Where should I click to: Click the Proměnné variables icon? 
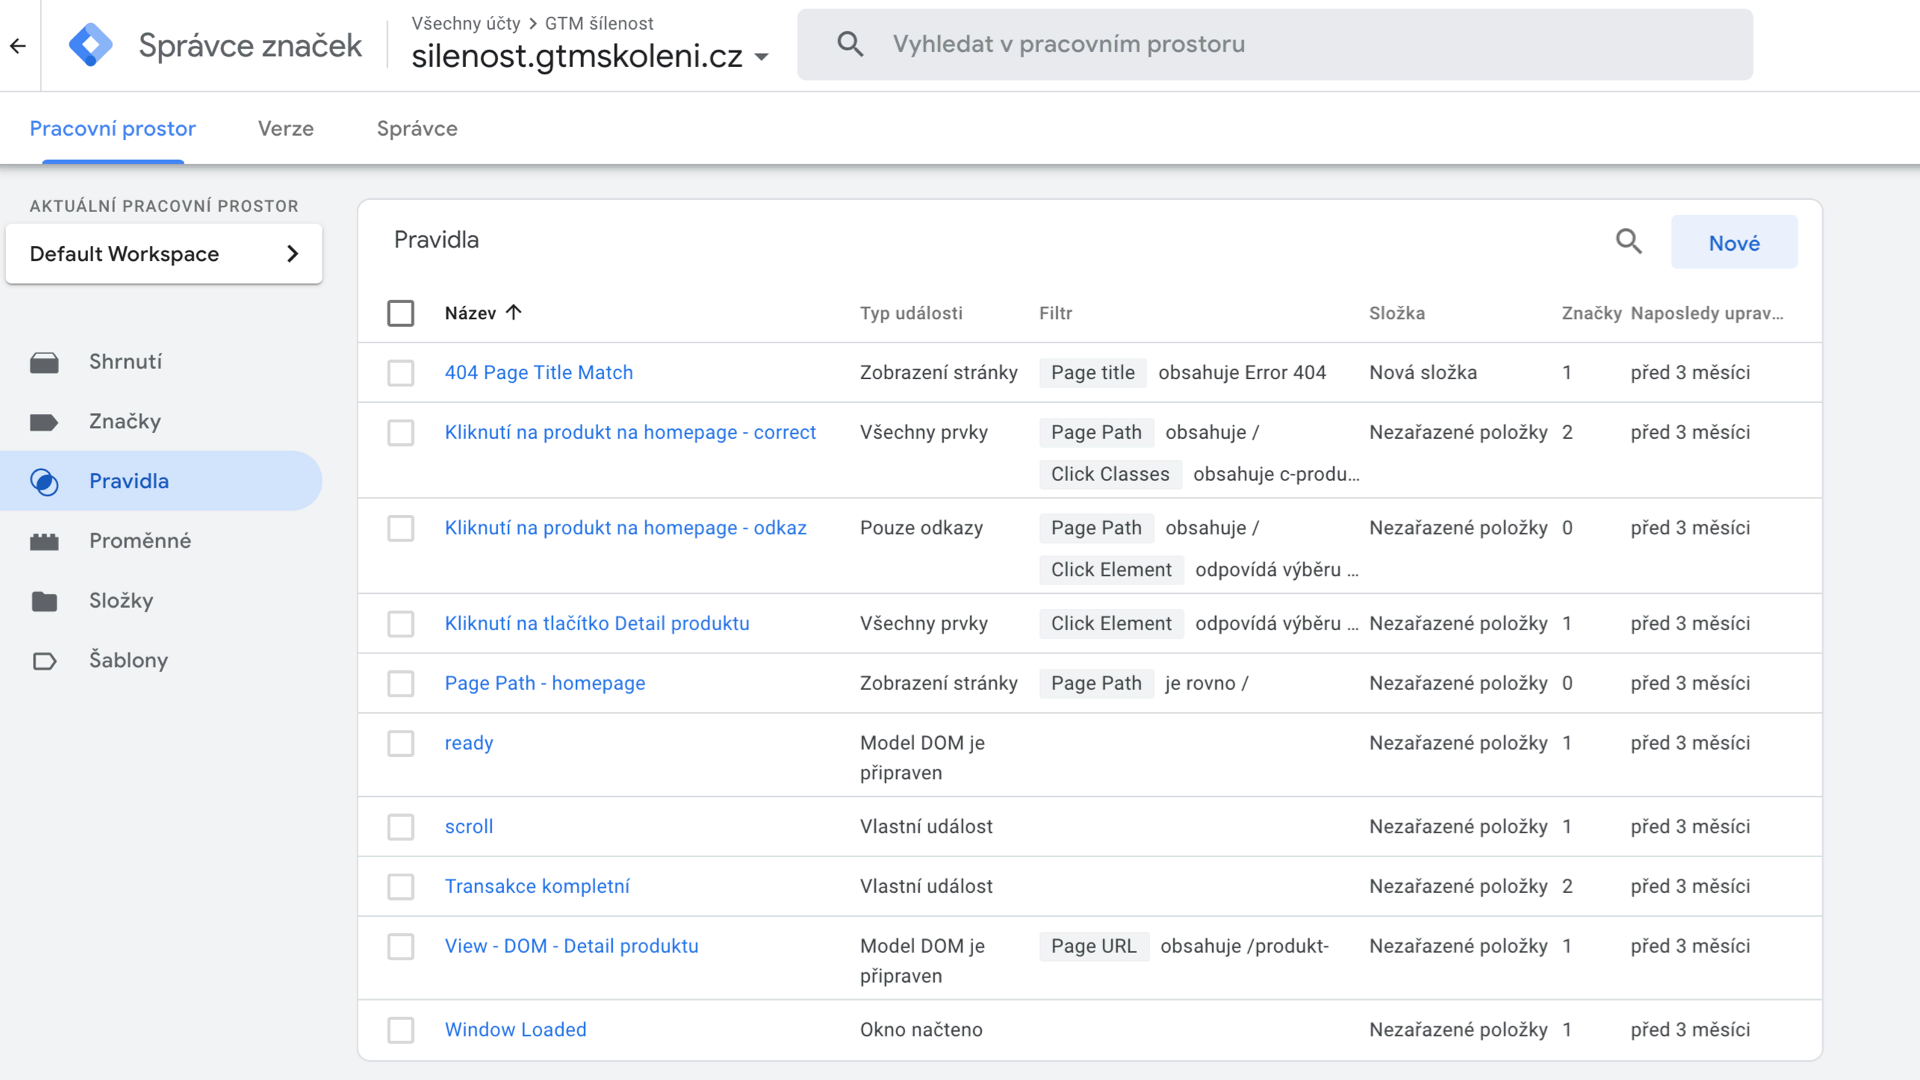click(x=44, y=541)
